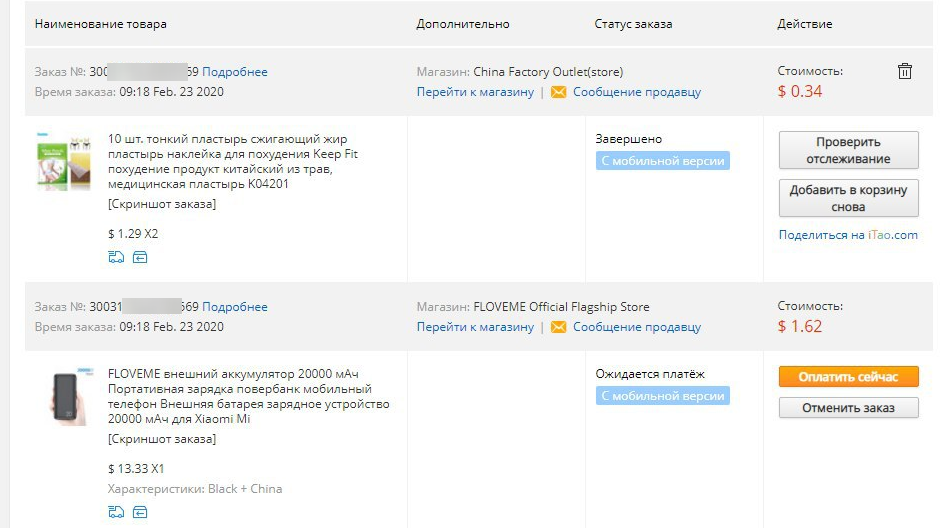The width and height of the screenshot is (946, 528).
Task: Cancel order with Отменить заказ button
Action: (848, 408)
